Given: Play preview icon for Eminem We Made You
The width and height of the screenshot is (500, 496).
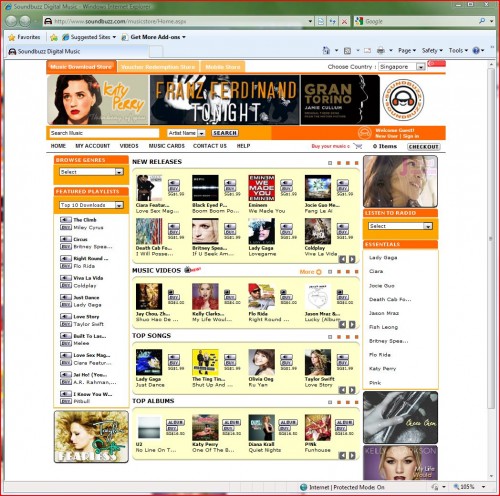Looking at the screenshot, I should coord(286,183).
